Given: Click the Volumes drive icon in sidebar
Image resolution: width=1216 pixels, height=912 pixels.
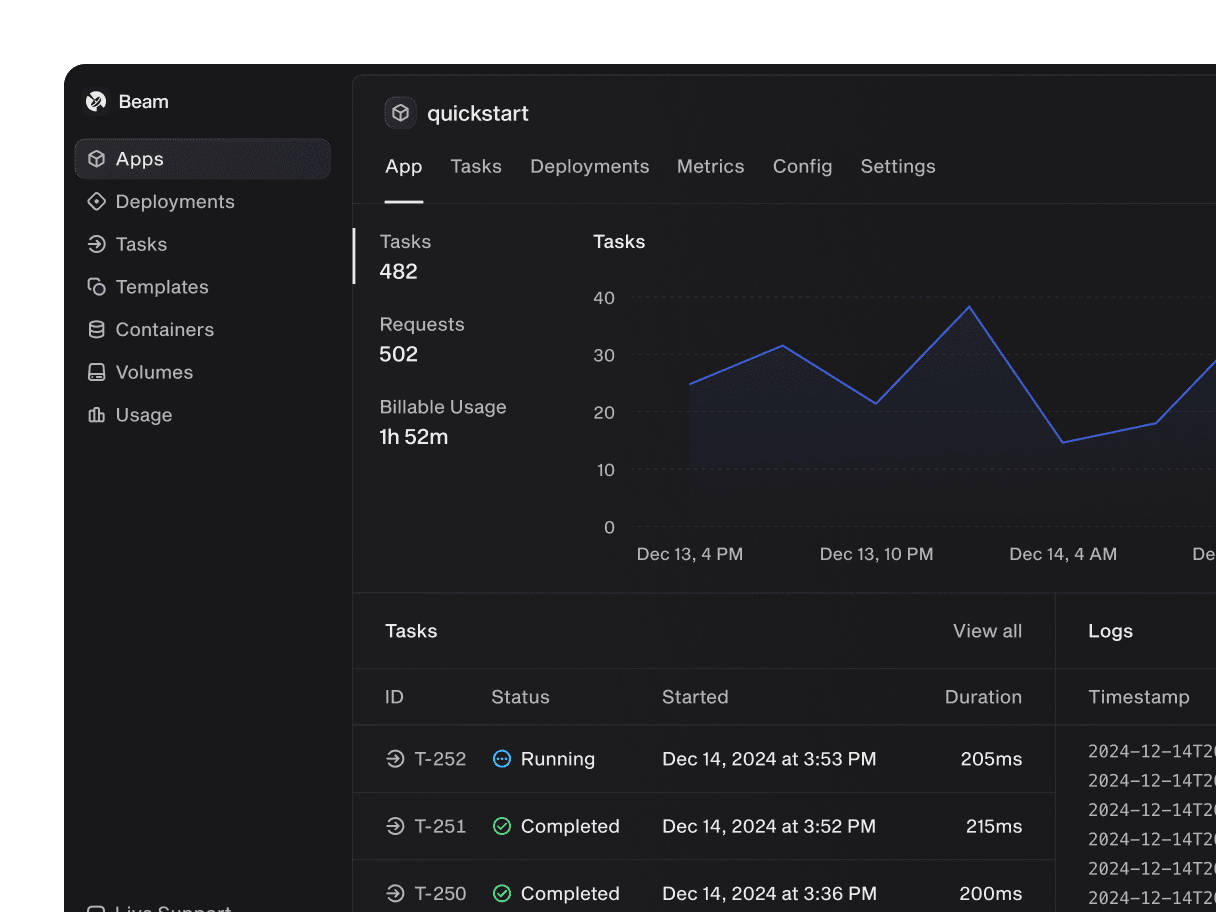Looking at the screenshot, I should 96,372.
